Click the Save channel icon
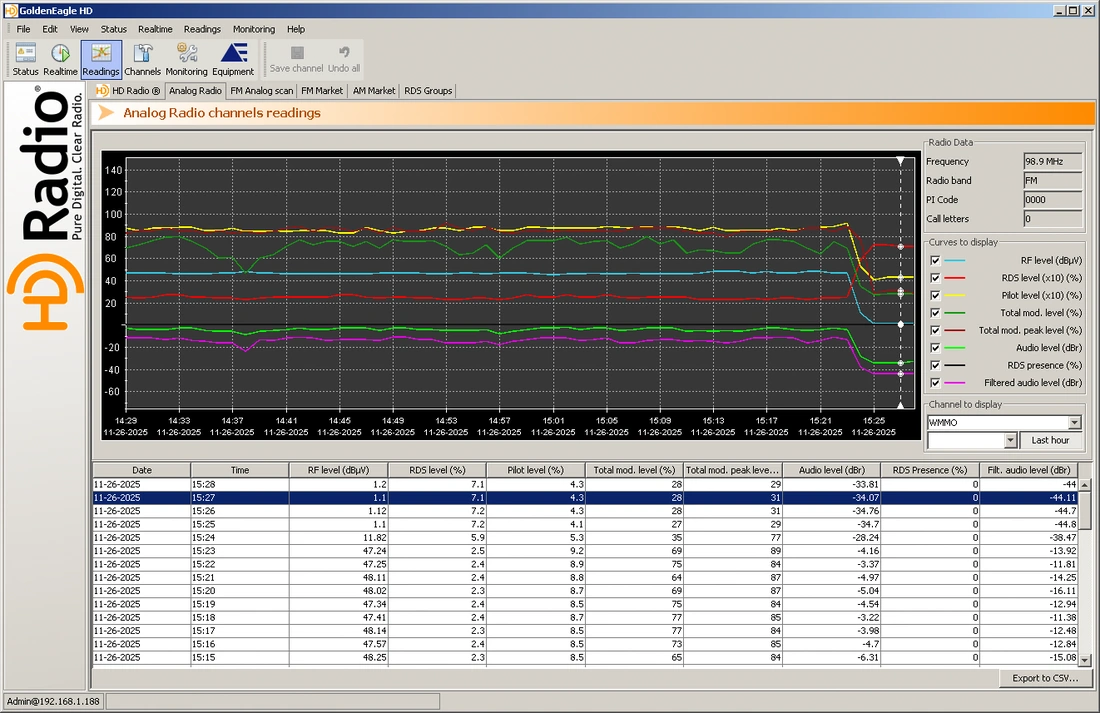The width and height of the screenshot is (1100, 713). click(x=296, y=59)
